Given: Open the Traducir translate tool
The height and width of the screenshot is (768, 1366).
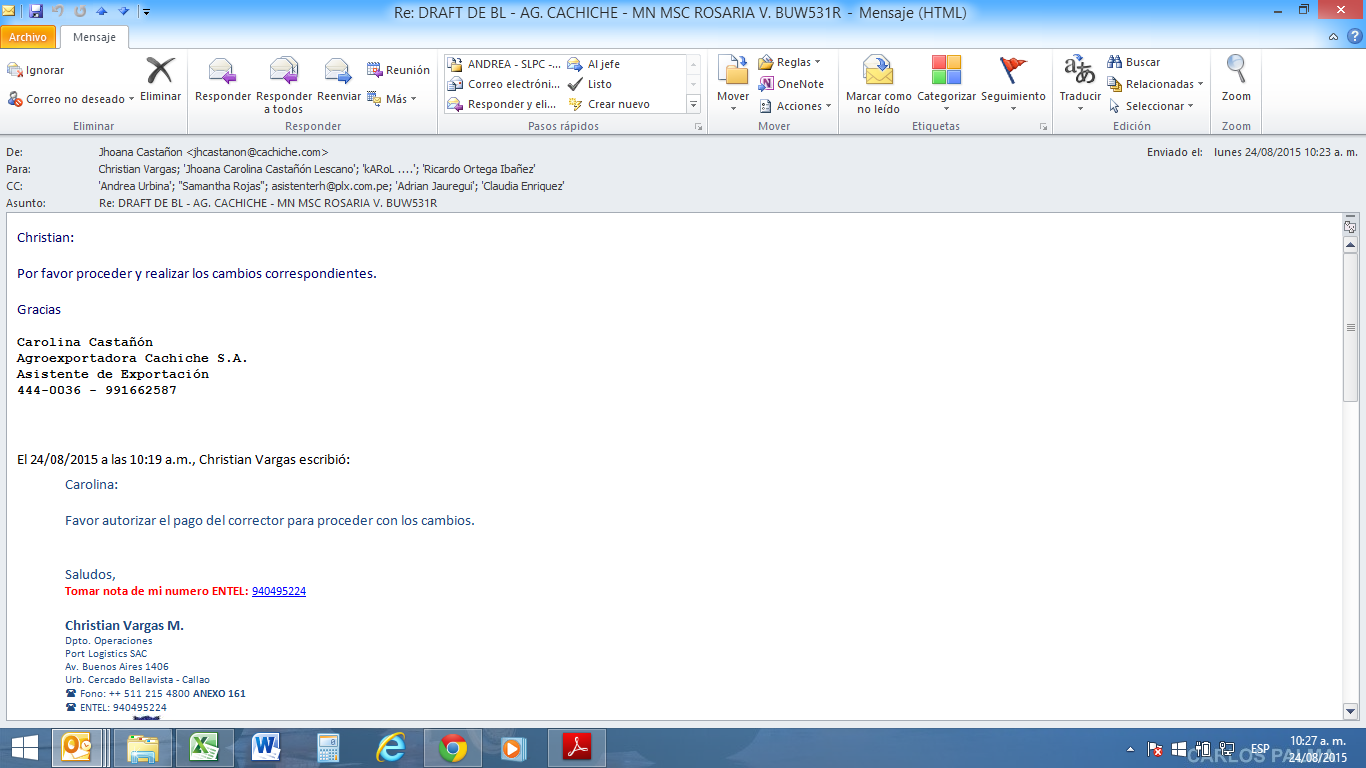Looking at the screenshot, I should click(1079, 78).
